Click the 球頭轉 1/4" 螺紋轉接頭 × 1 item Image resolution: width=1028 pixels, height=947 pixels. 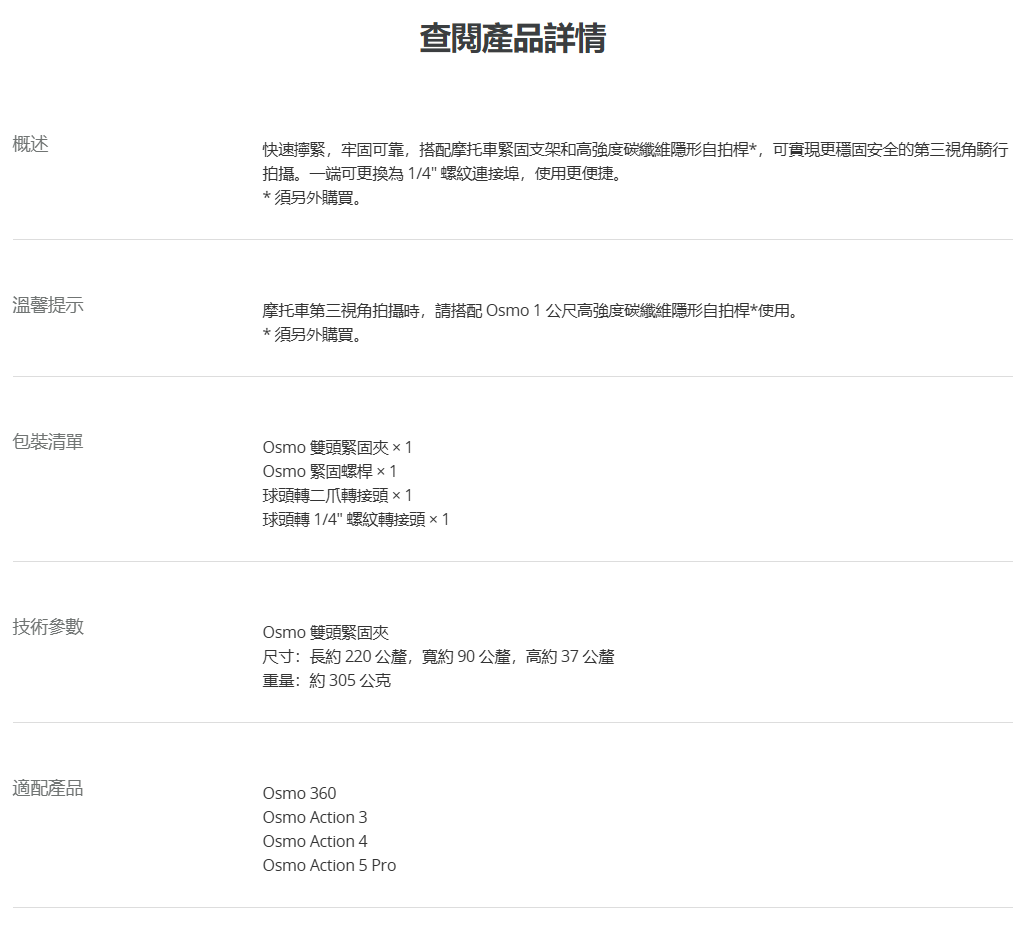(356, 519)
